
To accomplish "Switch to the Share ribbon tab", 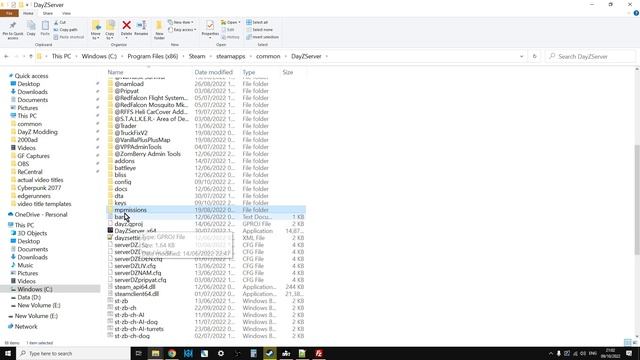I will click(x=48, y=13).
